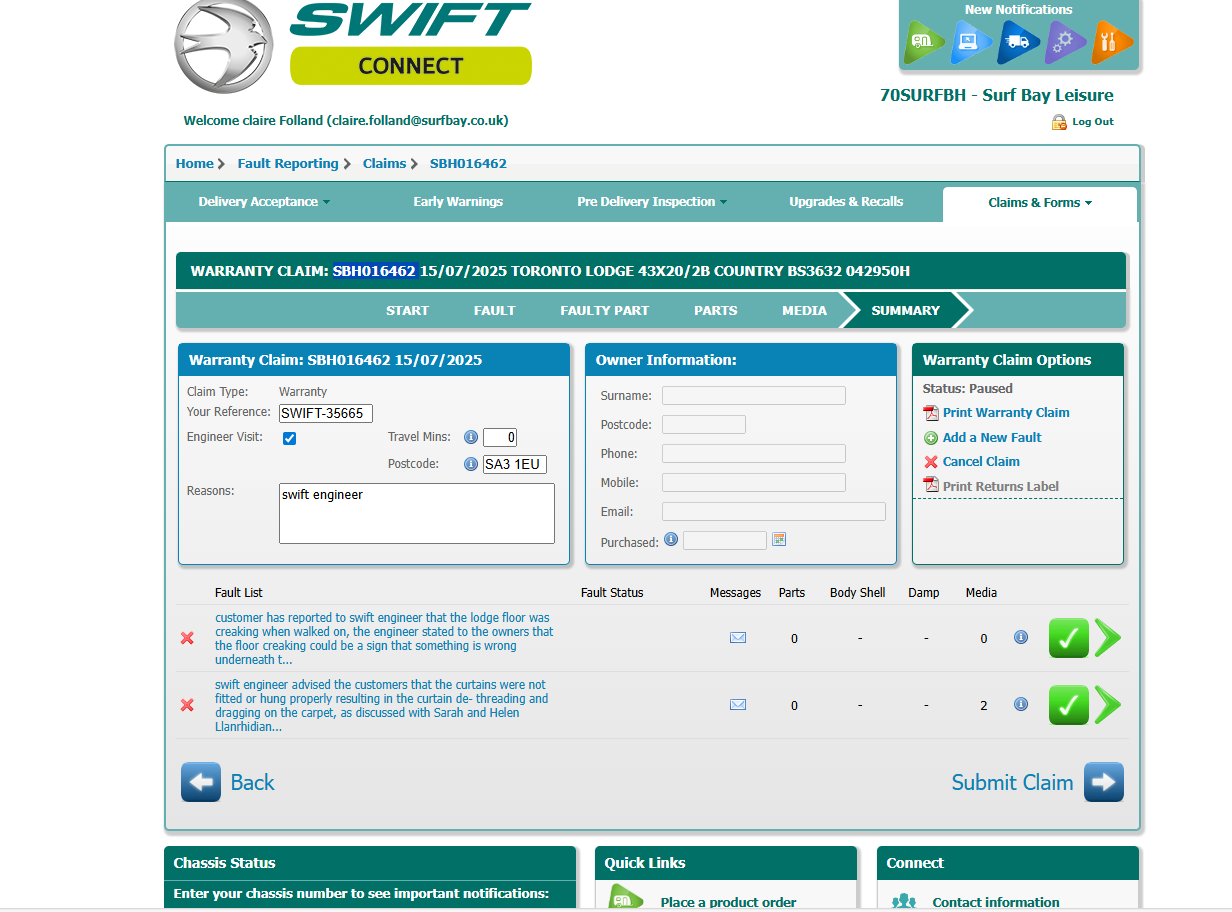Click the orange tools notification icon
The height and width of the screenshot is (912, 1232).
click(1111, 42)
